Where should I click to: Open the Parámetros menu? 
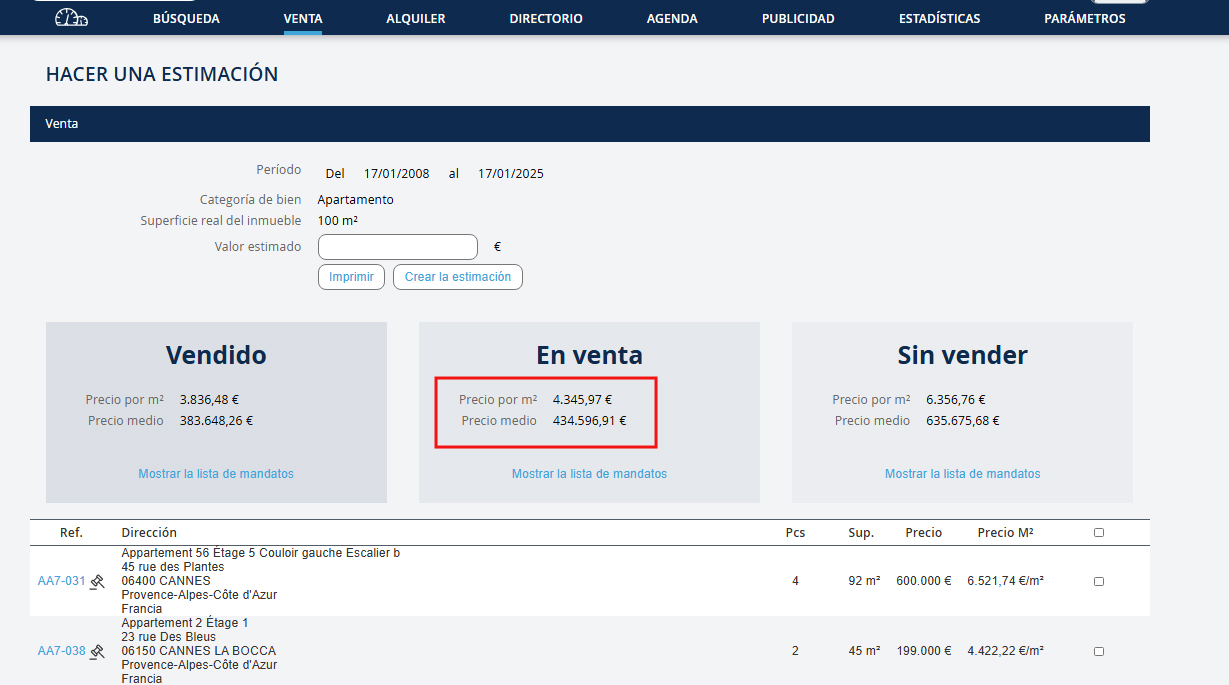click(1084, 19)
